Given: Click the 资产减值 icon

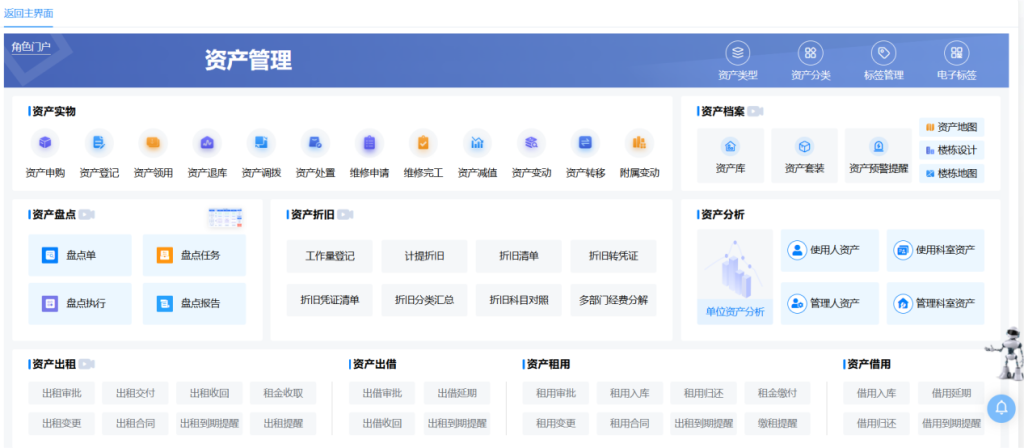Looking at the screenshot, I should point(477,144).
